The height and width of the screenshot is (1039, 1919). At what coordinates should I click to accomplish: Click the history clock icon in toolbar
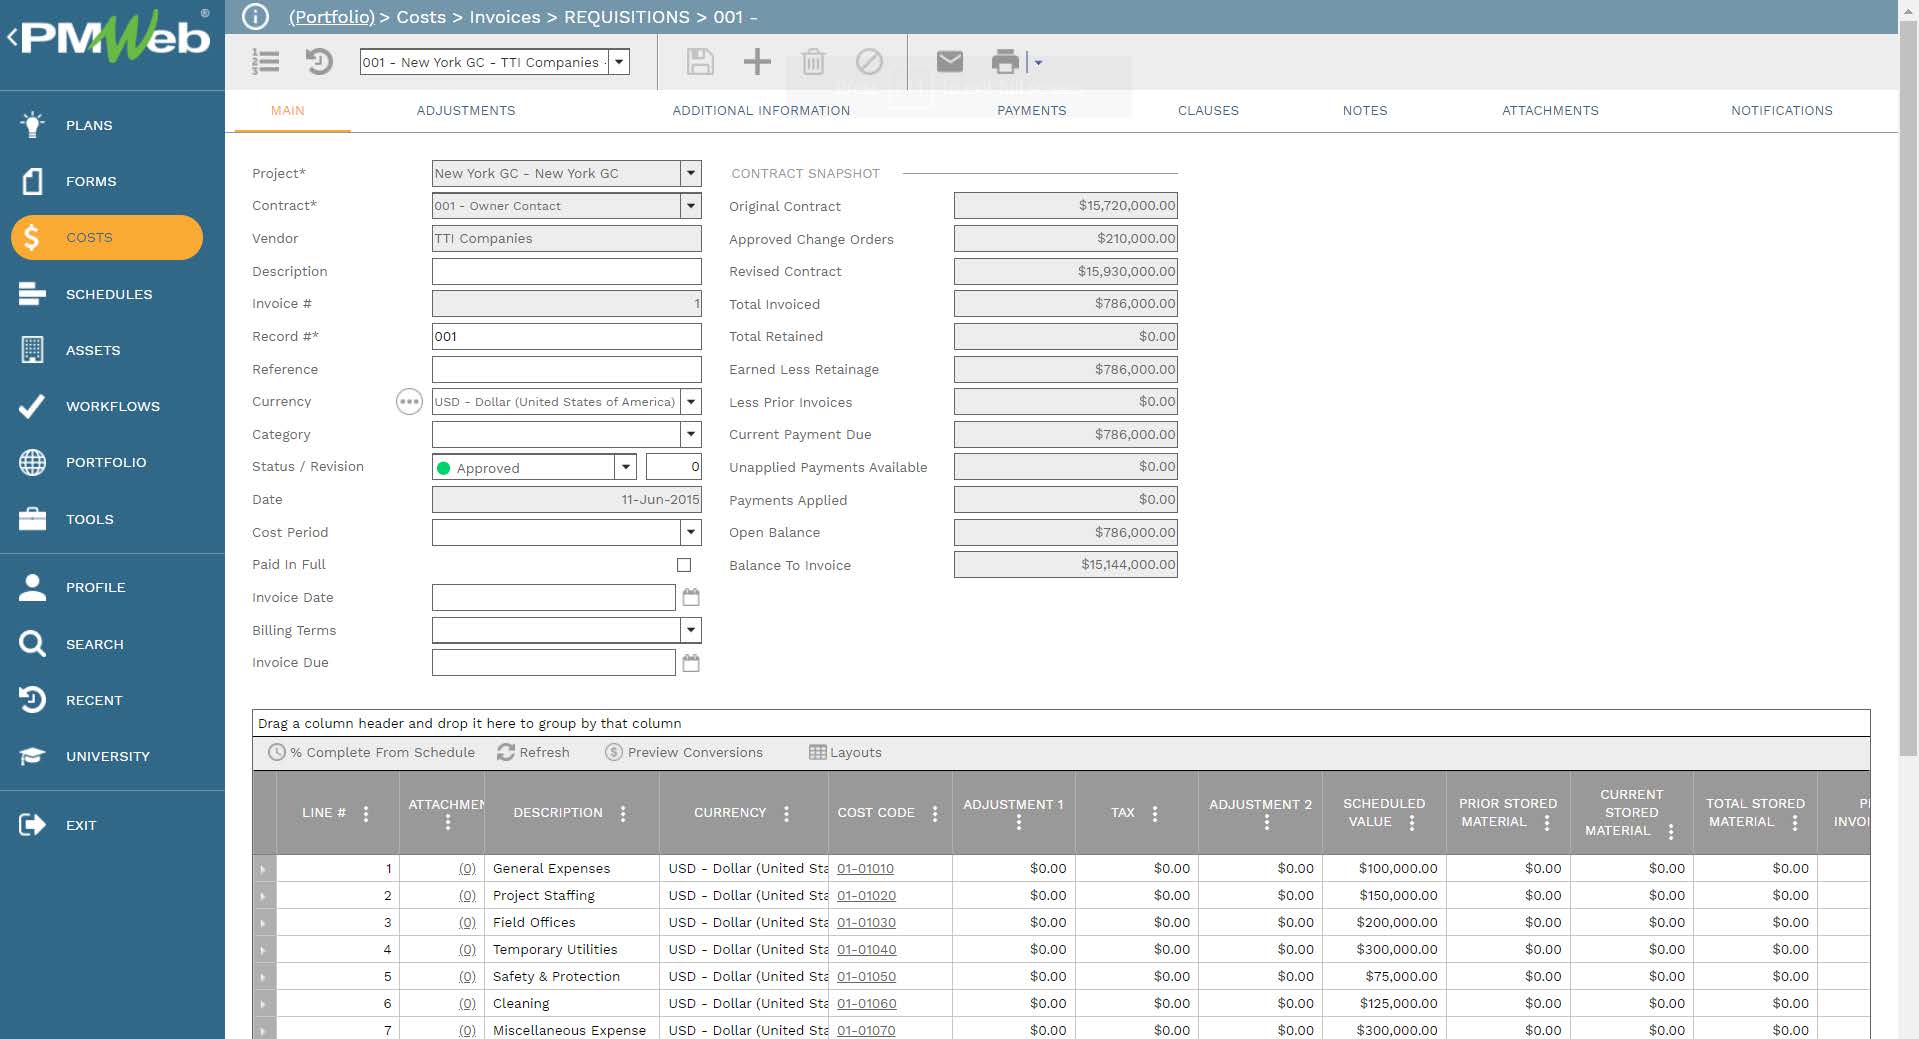click(x=319, y=62)
